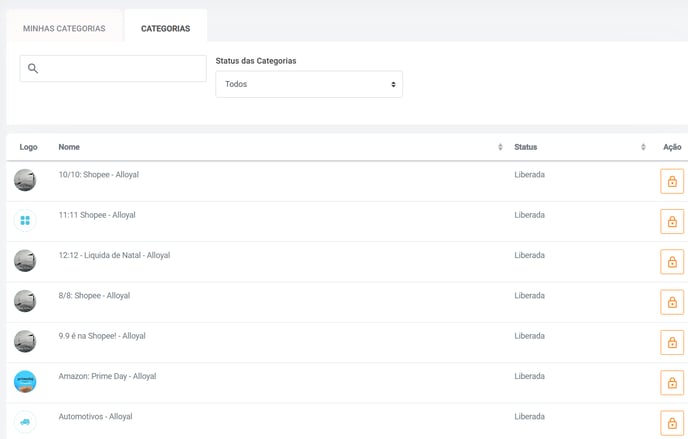Click the Automotivos car logo
688x439 pixels.
click(x=25, y=422)
